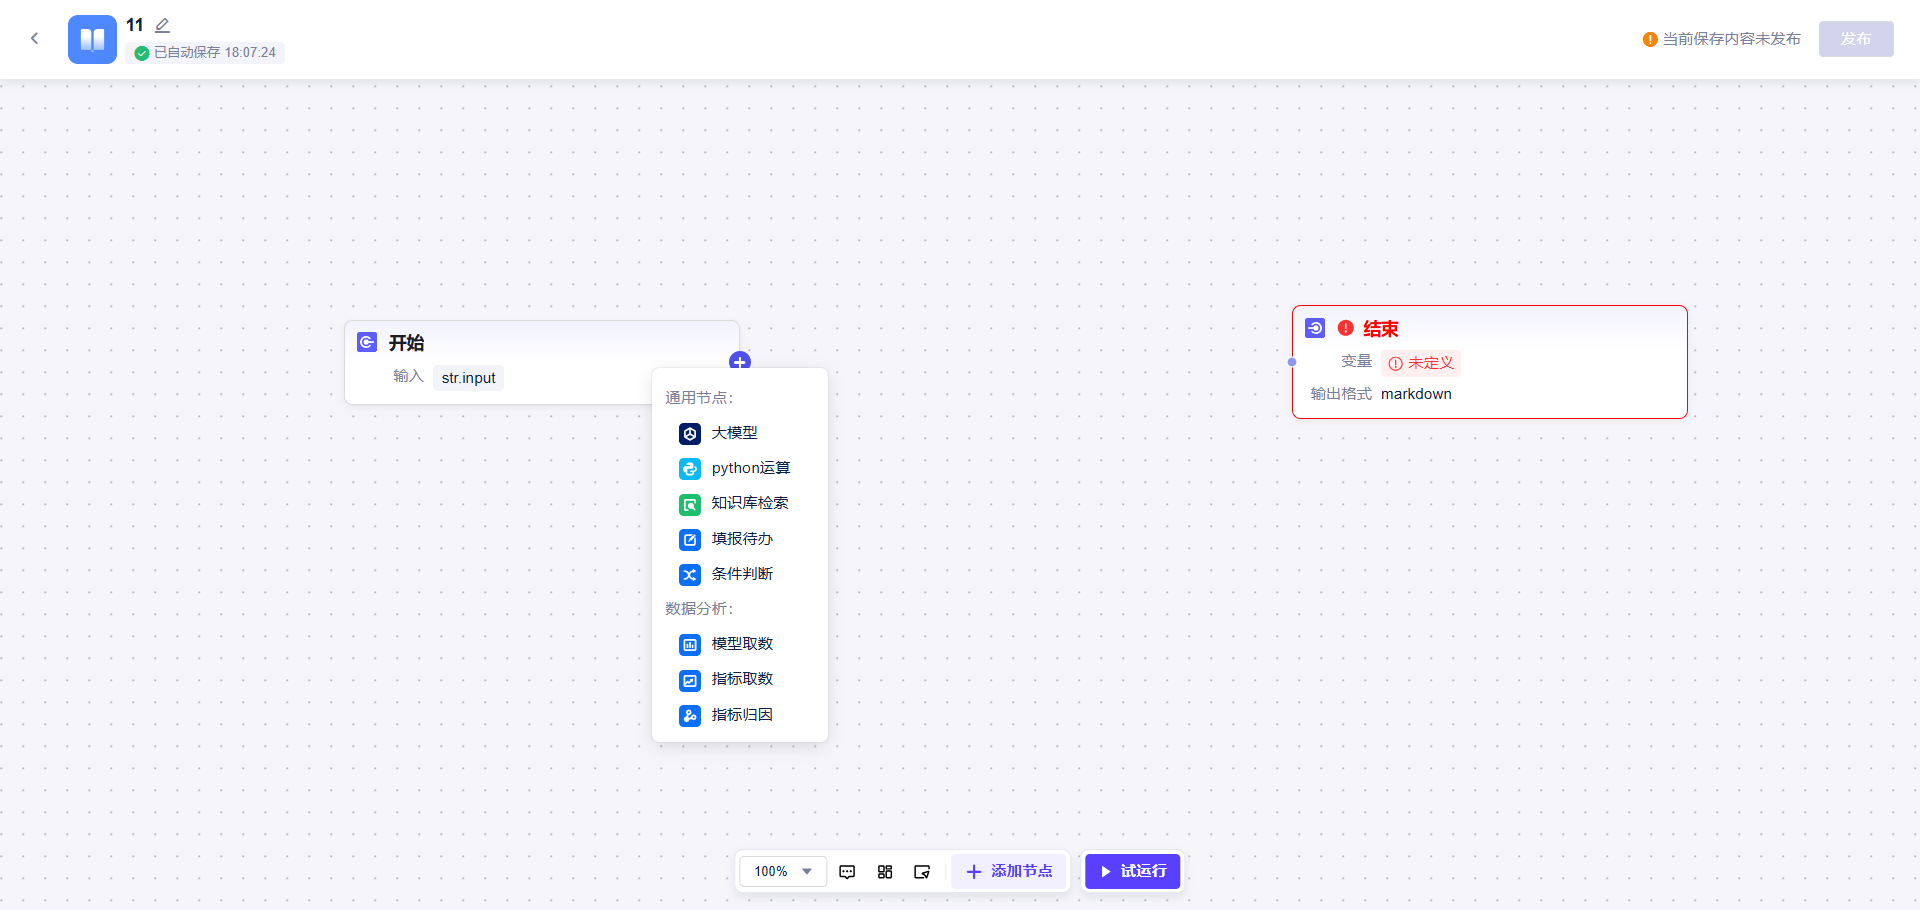
Task: Add a 条件判断 node
Action: click(740, 574)
